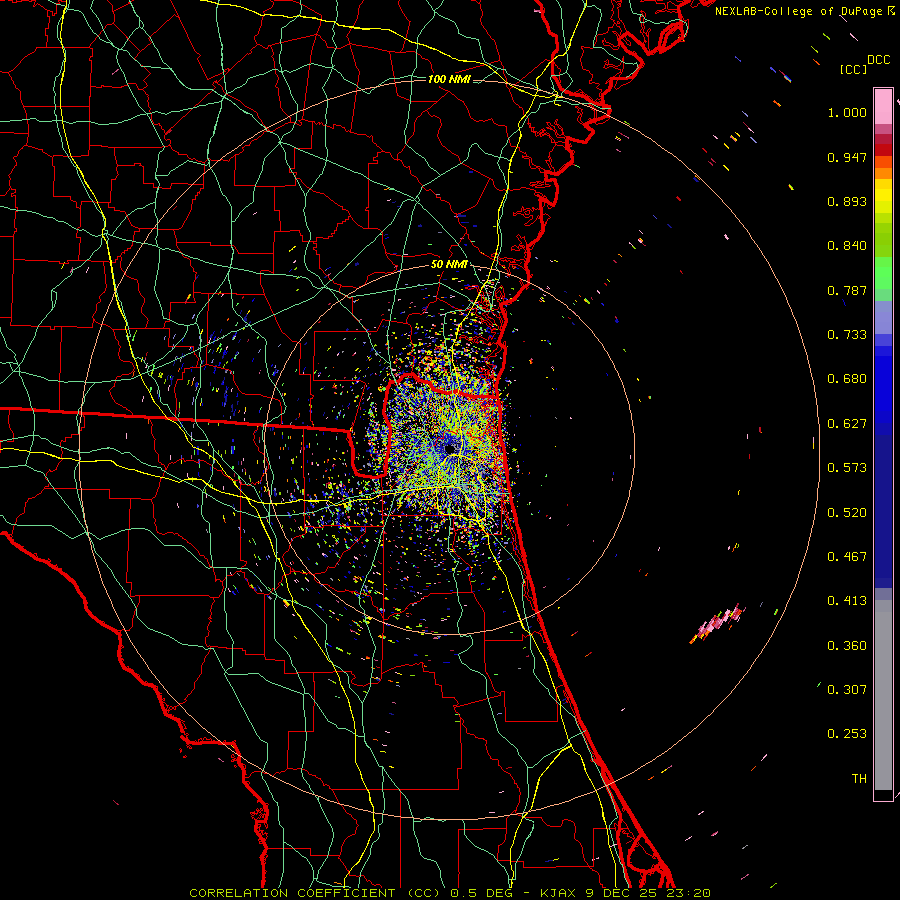The height and width of the screenshot is (900, 900).
Task: Click the pink echo cluster offshore southeast
Action: (x=717, y=622)
